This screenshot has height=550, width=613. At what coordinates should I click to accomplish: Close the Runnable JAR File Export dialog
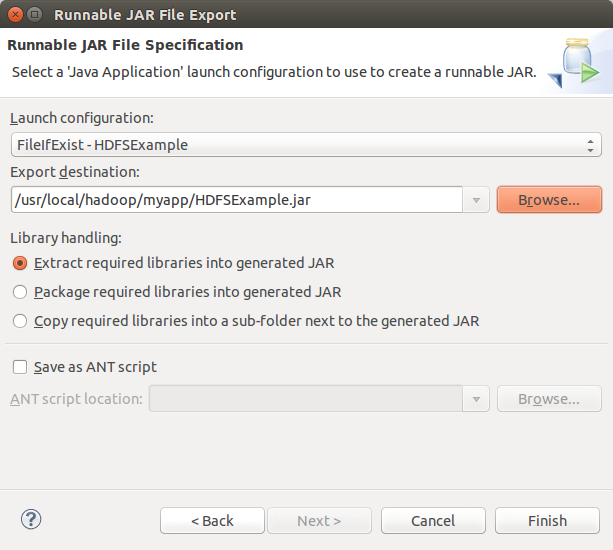point(15,14)
